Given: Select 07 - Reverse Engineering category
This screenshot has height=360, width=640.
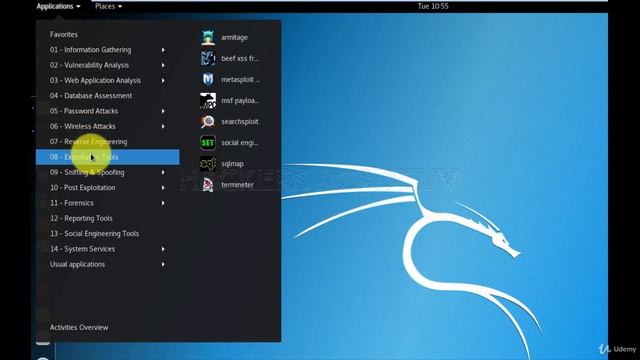Looking at the screenshot, I should [x=108, y=142].
